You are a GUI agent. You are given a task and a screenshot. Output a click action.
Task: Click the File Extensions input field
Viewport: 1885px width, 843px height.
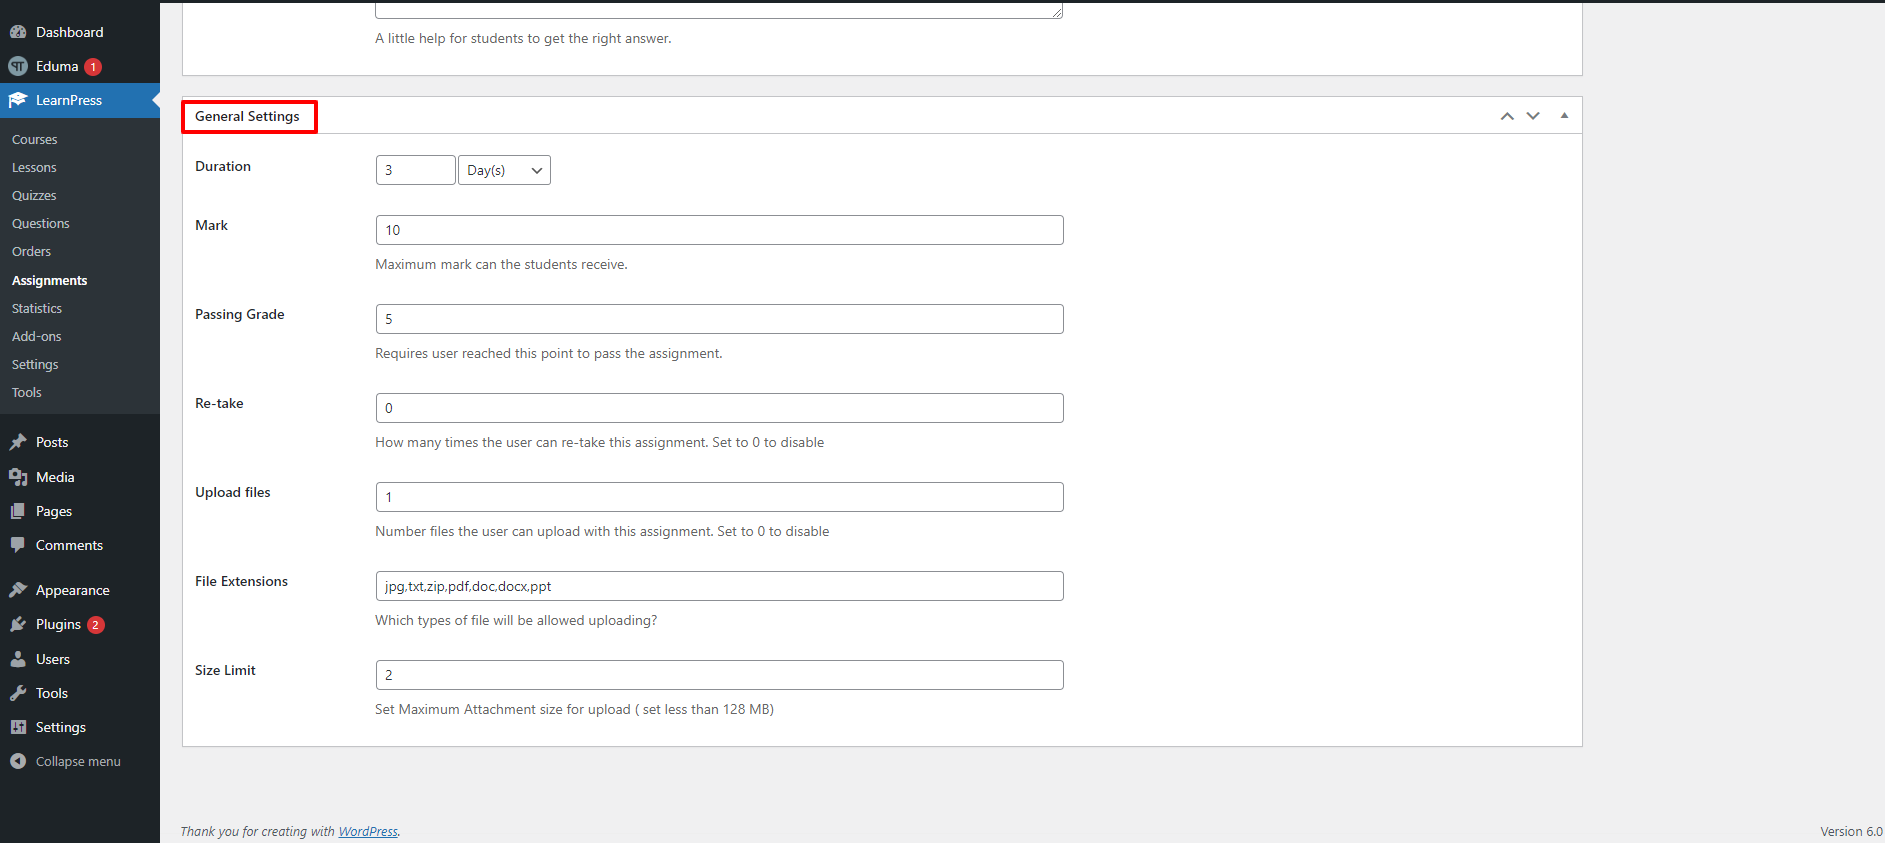719,586
